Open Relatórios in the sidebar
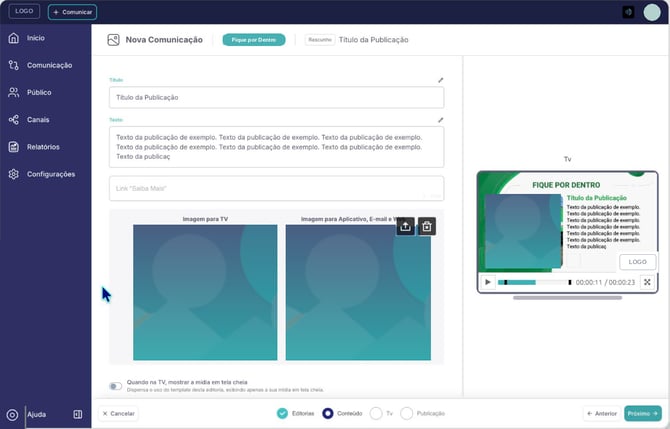The image size is (670, 429). pyautogui.click(x=45, y=147)
